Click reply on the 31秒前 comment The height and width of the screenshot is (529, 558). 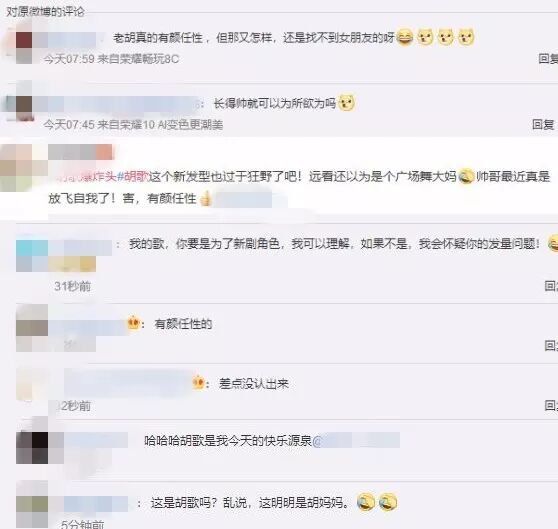coord(551,286)
